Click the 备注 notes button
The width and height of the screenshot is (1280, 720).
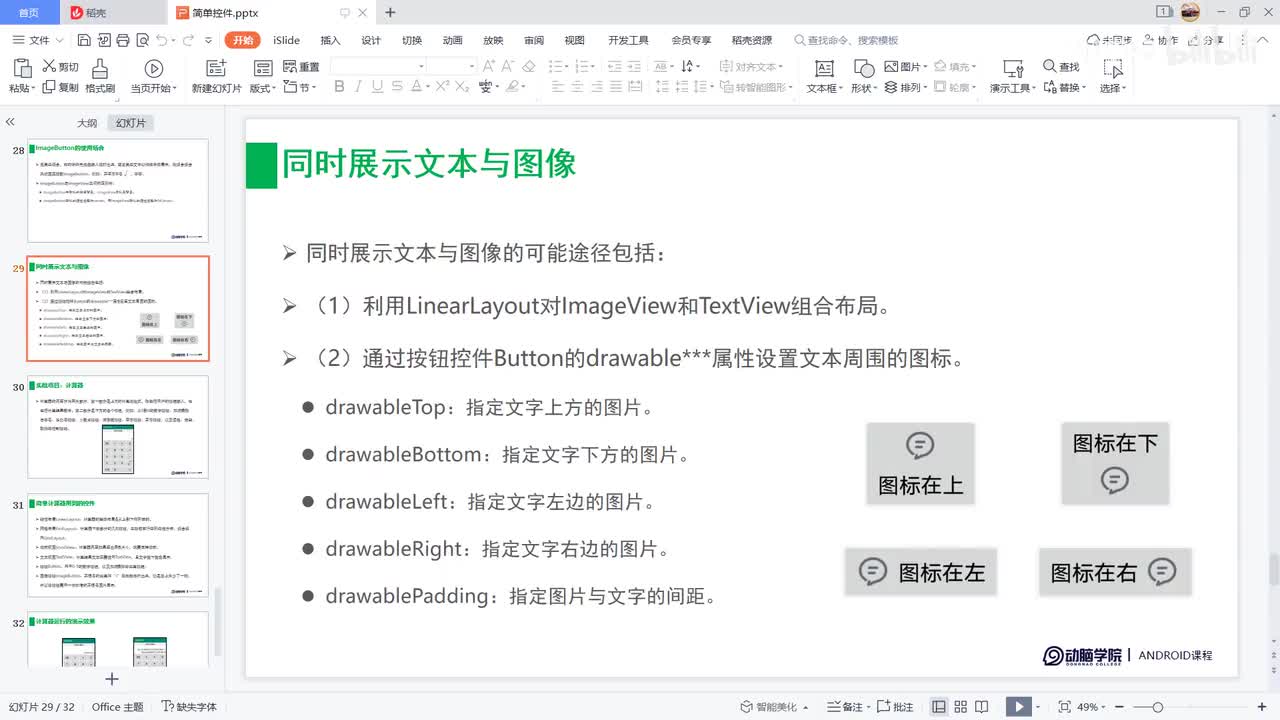pyautogui.click(x=846, y=707)
